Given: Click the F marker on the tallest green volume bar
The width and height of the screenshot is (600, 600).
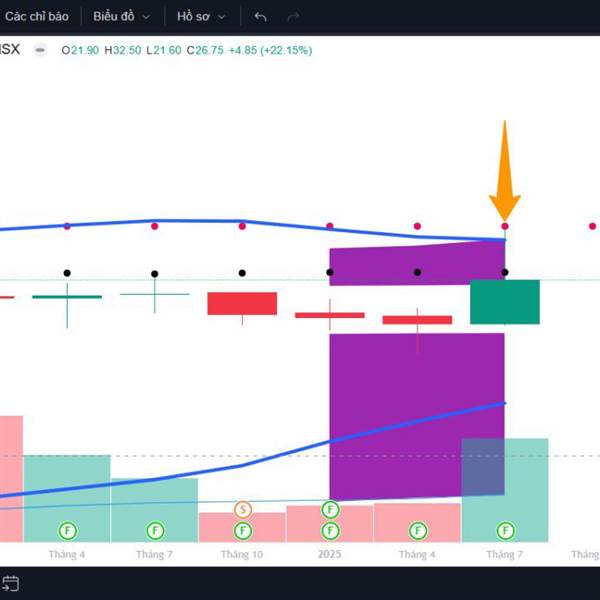Looking at the screenshot, I should pyautogui.click(x=505, y=531).
